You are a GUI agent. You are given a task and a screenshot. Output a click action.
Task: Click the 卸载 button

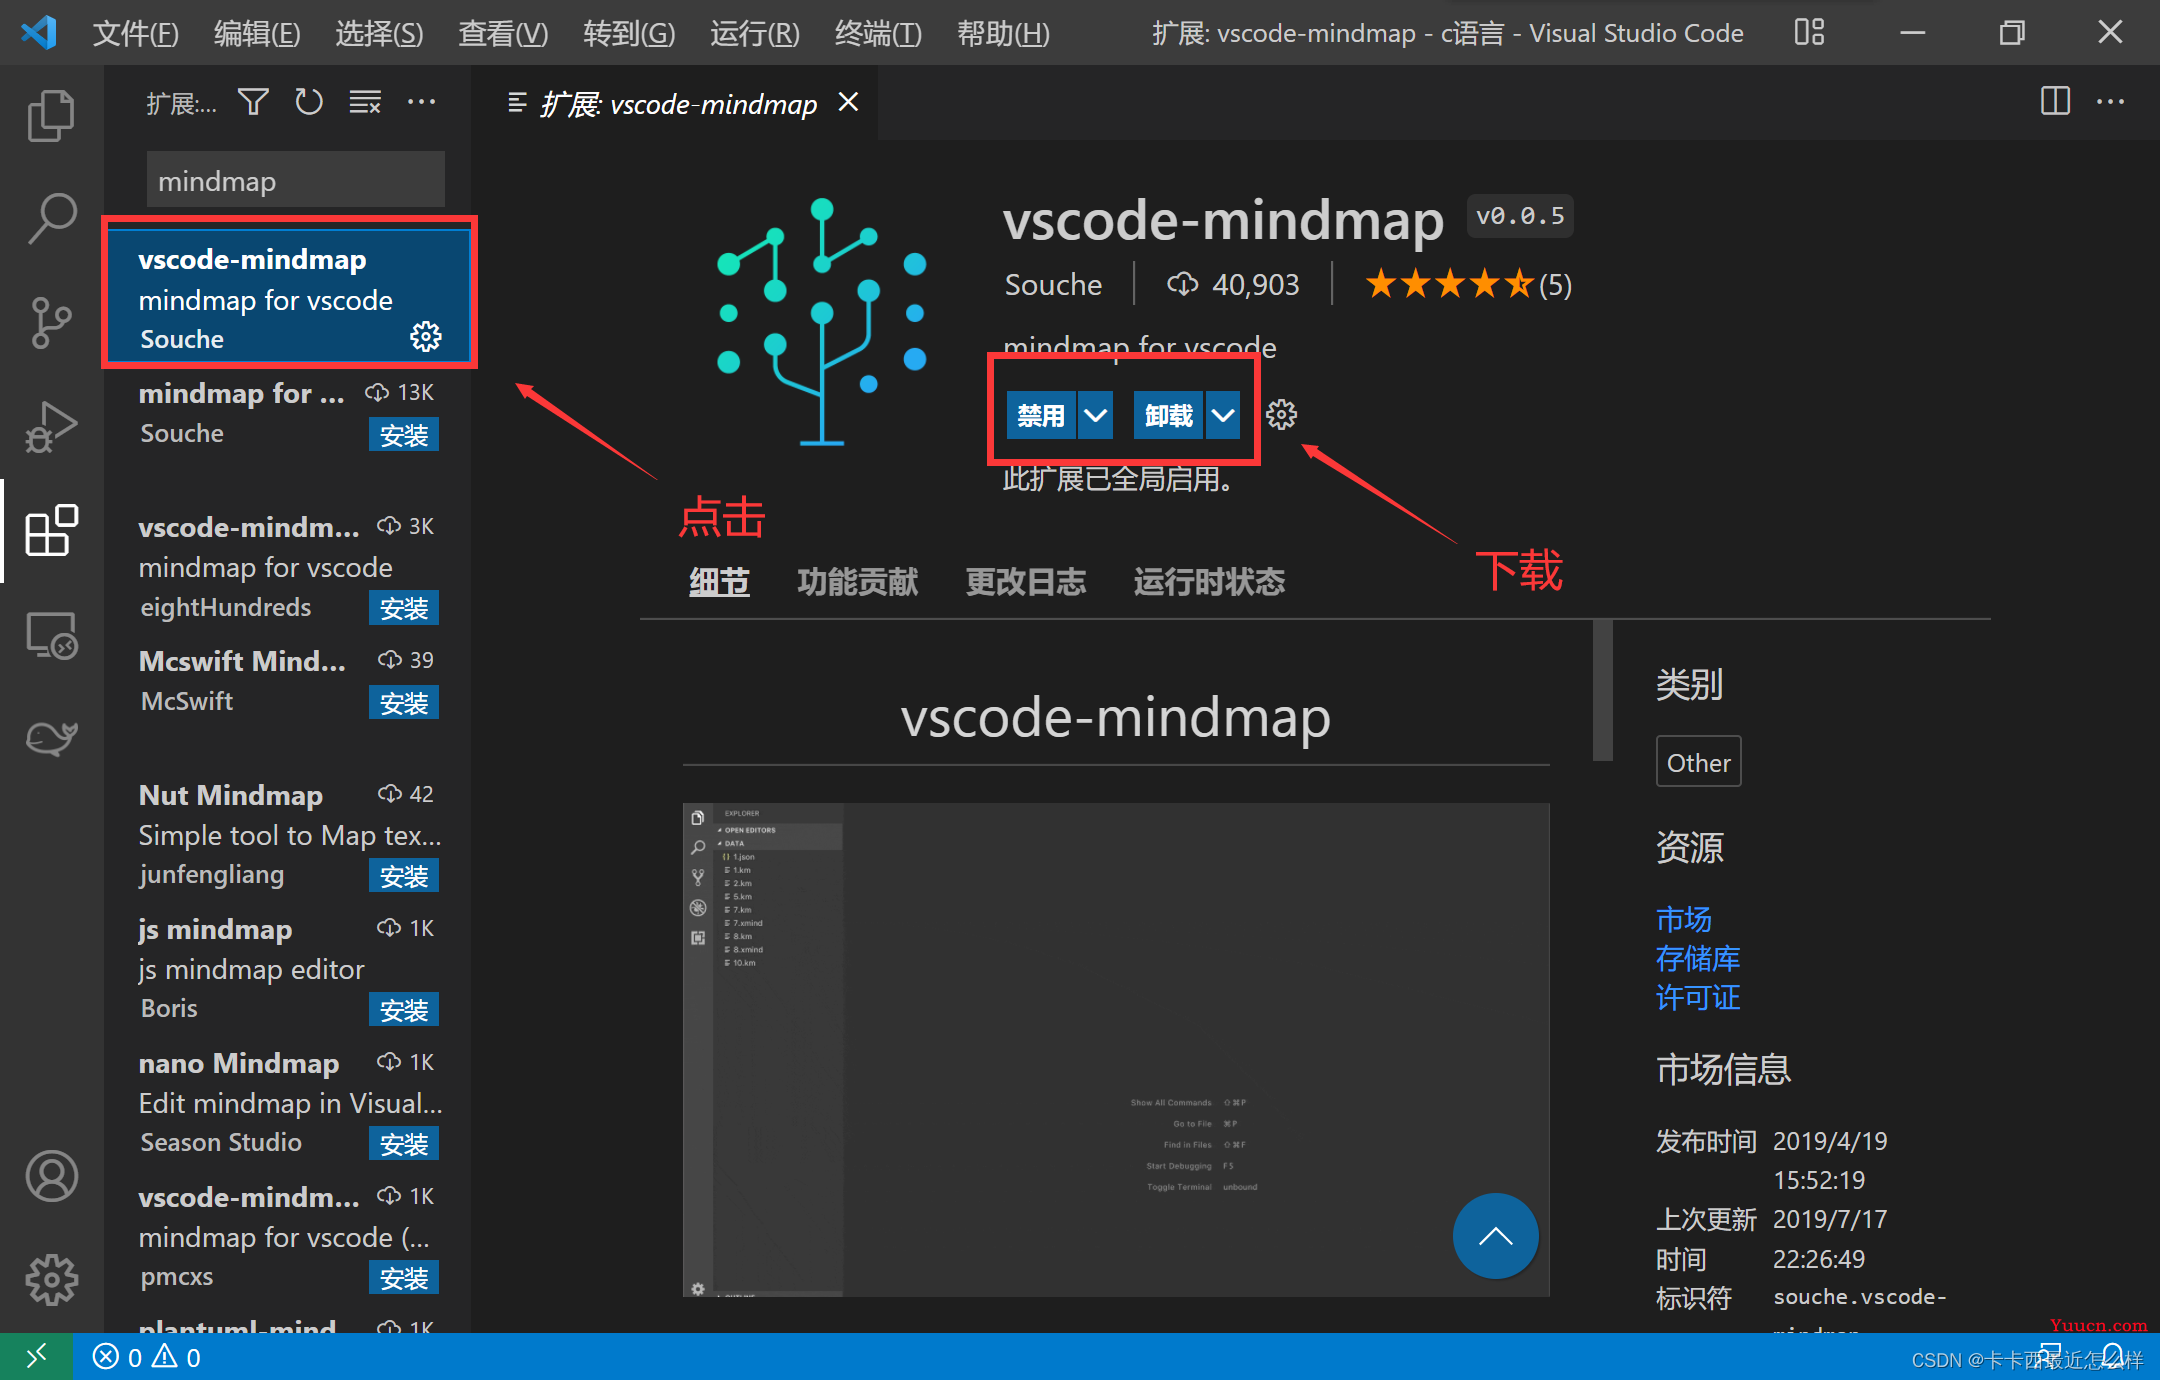point(1168,415)
